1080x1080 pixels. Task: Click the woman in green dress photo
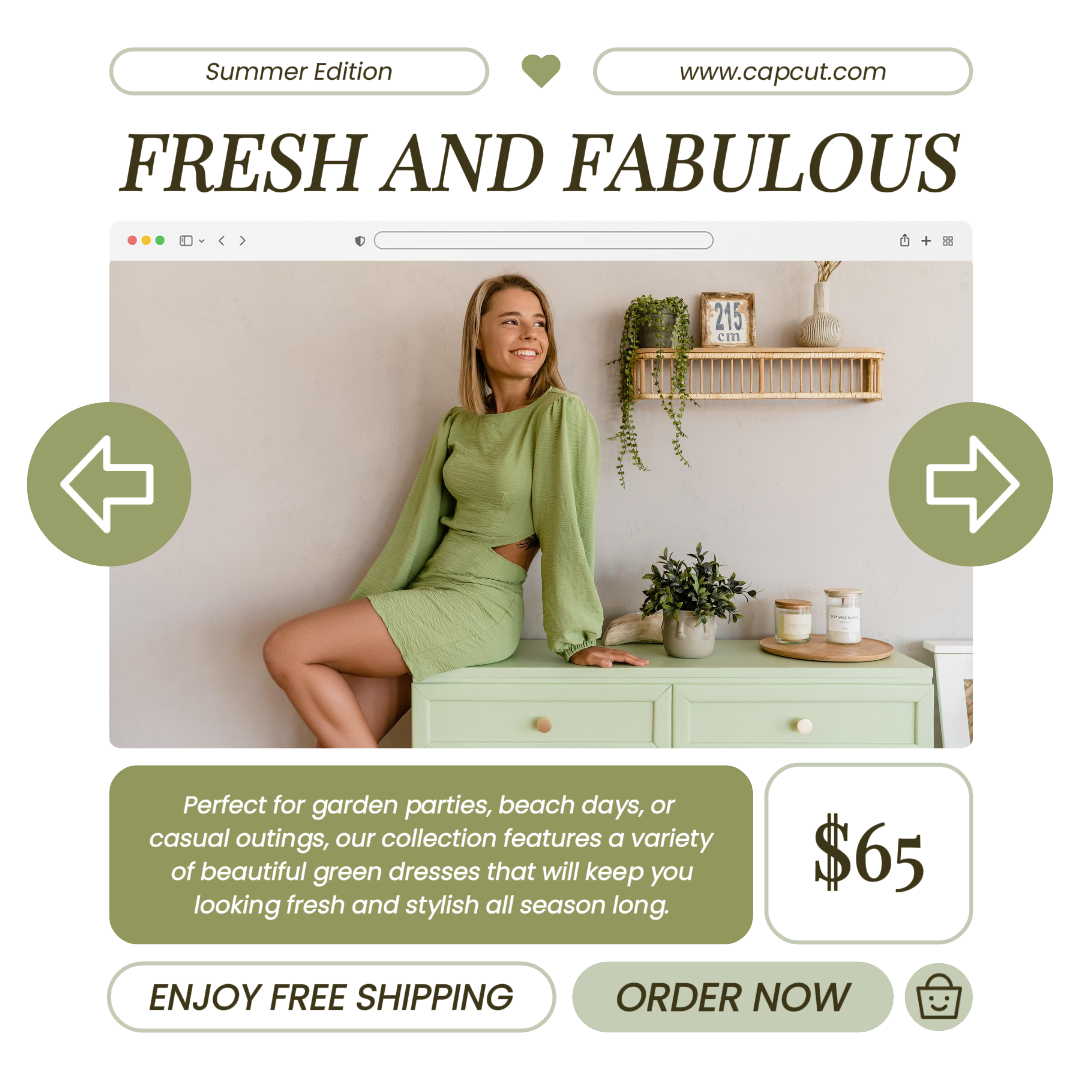(x=541, y=504)
